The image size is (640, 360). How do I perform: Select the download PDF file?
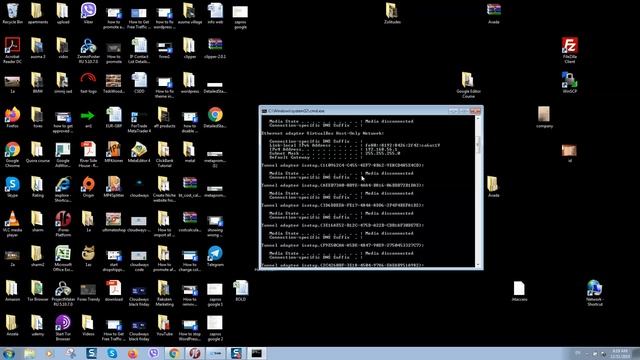(x=114, y=288)
